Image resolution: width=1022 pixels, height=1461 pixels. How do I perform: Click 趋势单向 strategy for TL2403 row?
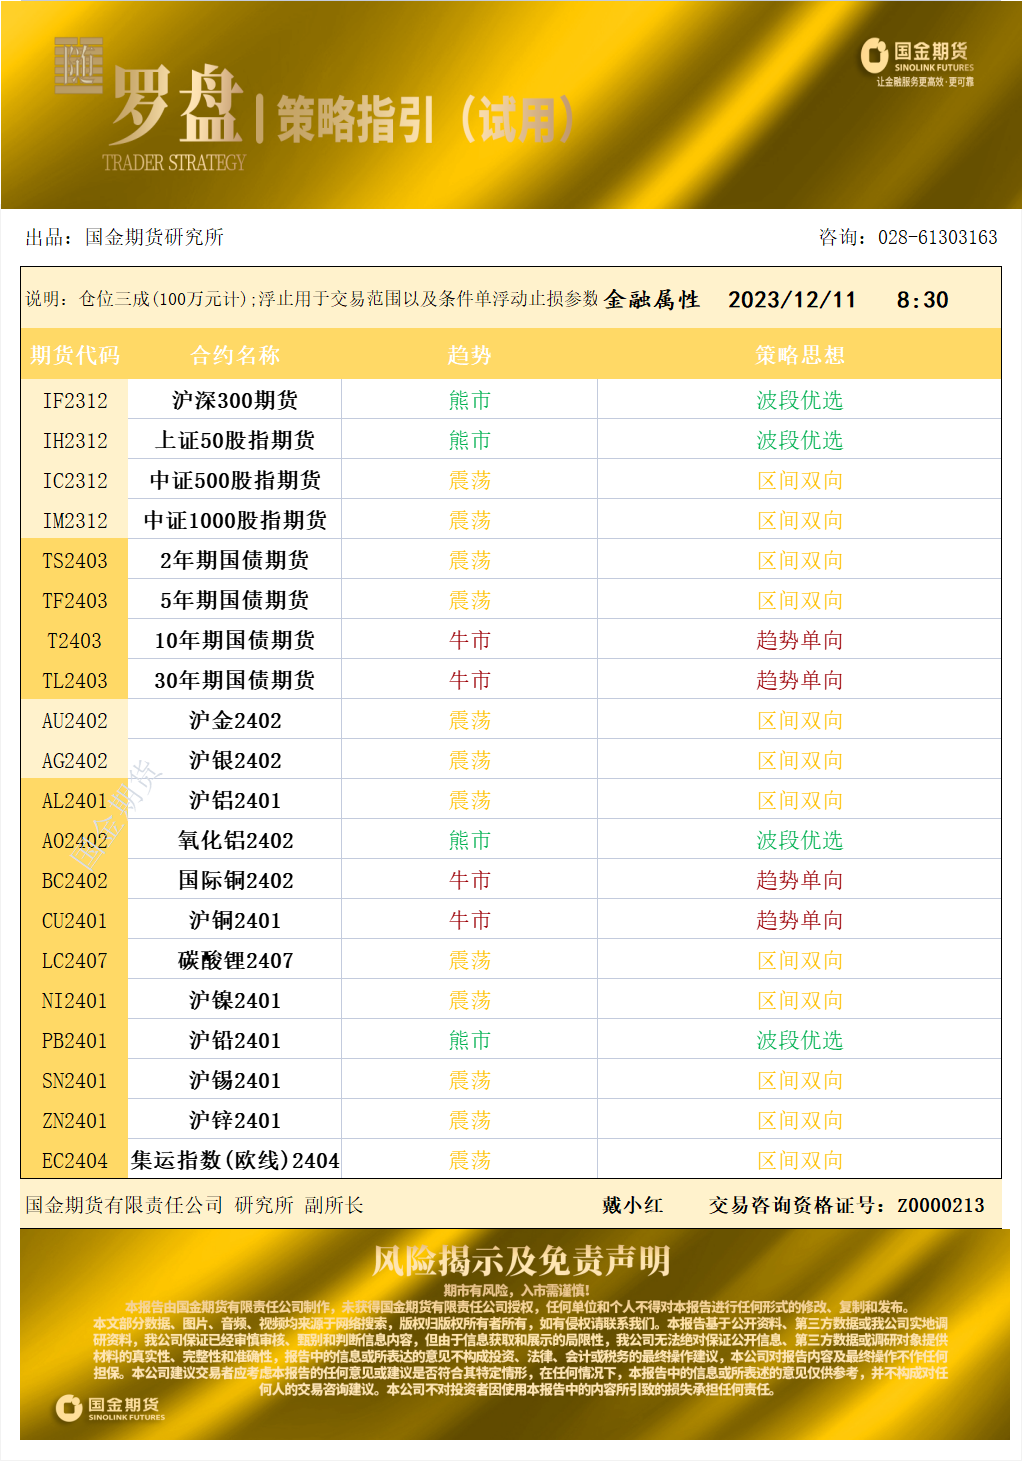(x=800, y=680)
